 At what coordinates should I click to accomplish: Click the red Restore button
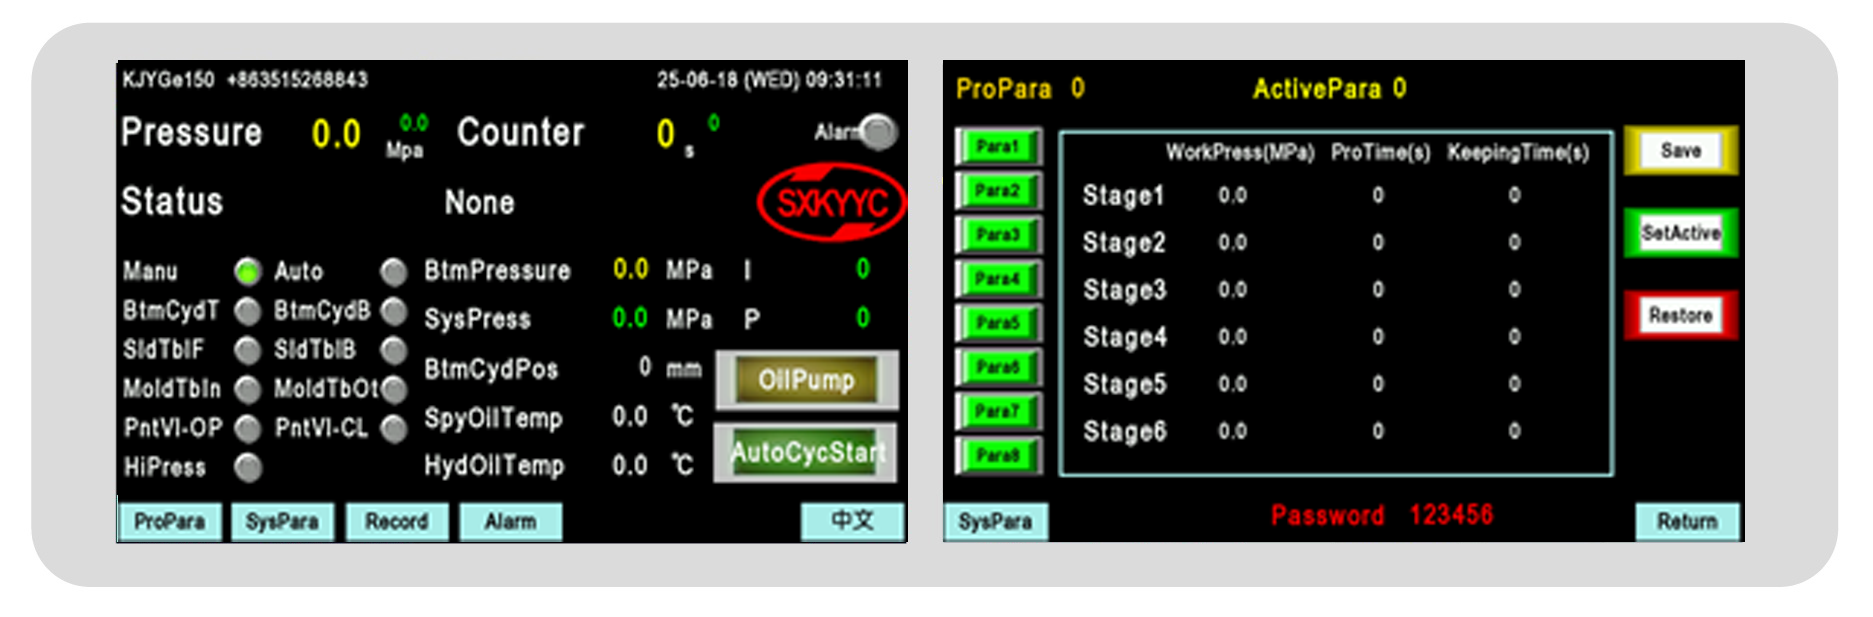click(x=1680, y=316)
